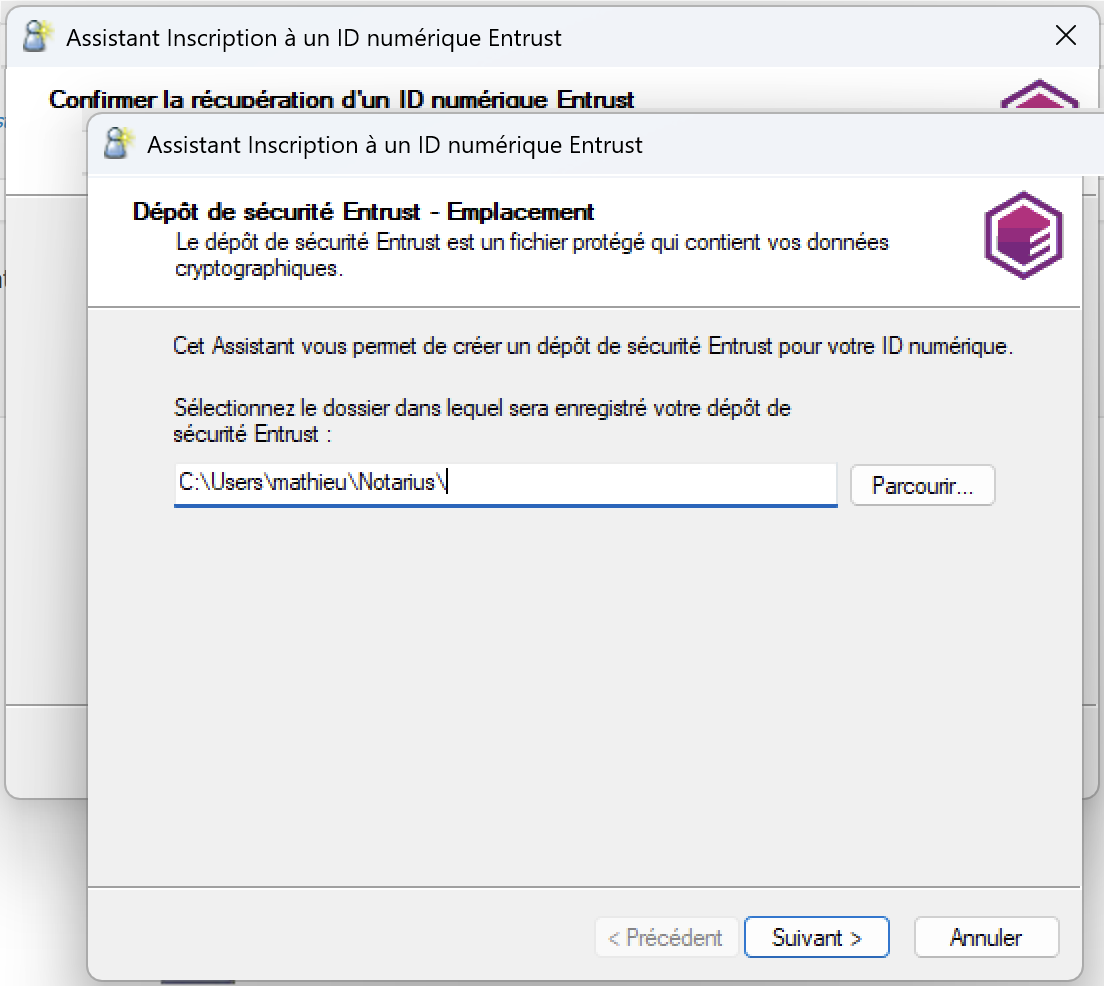Viewport: 1104px width, 986px height.
Task: Close the background Entrust assistant window
Action: [1066, 37]
